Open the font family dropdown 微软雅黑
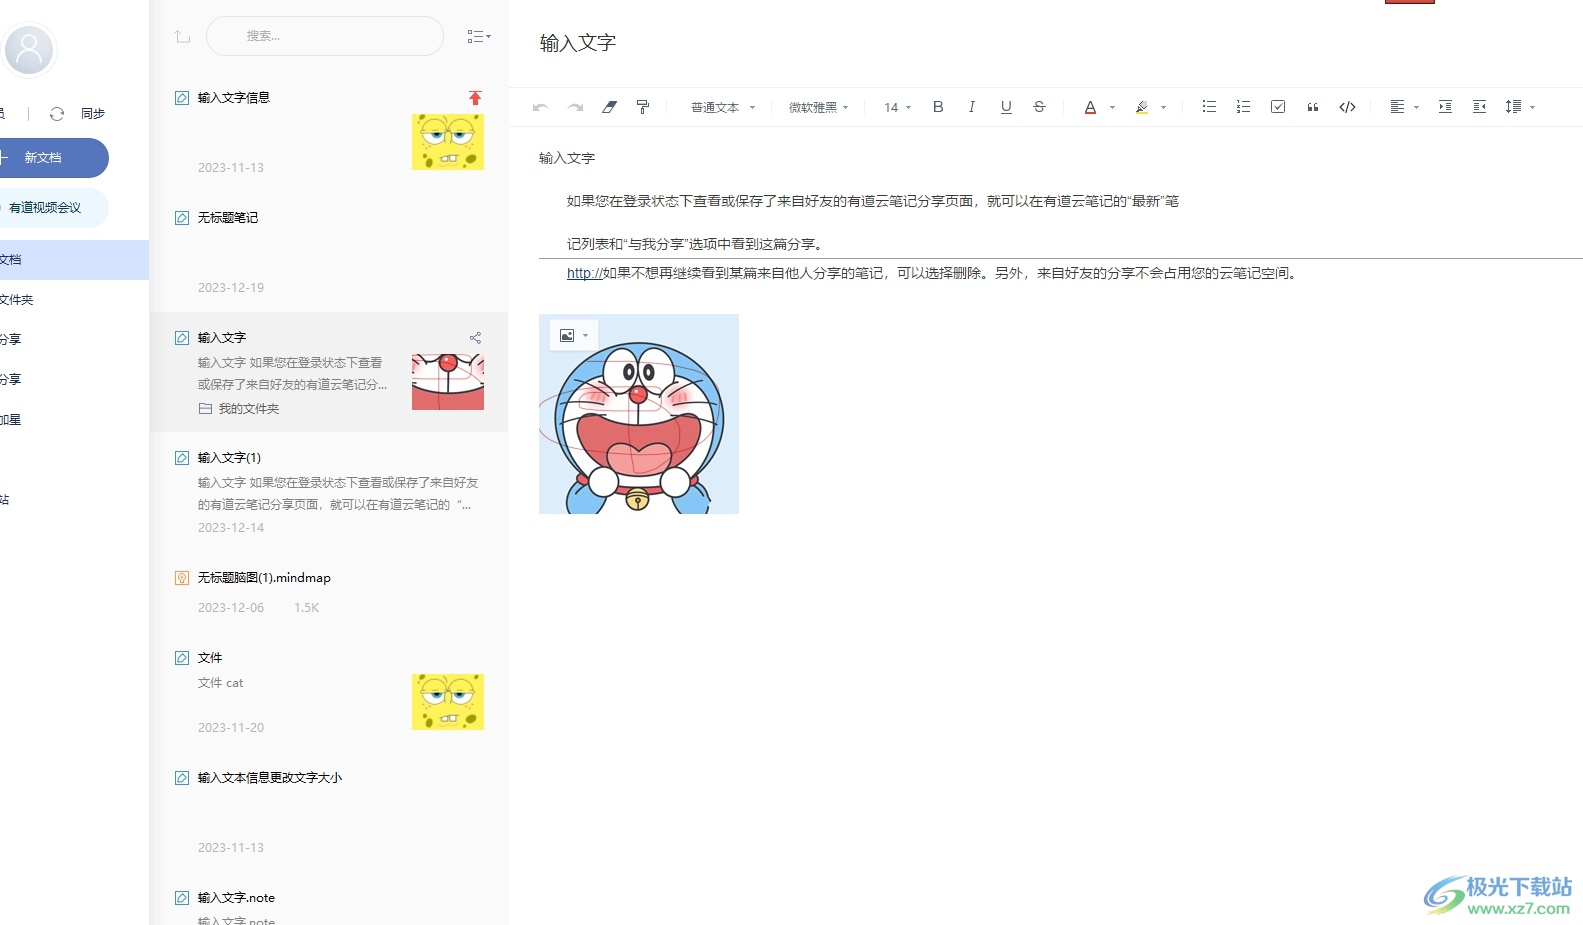This screenshot has height=925, width=1583. [818, 108]
